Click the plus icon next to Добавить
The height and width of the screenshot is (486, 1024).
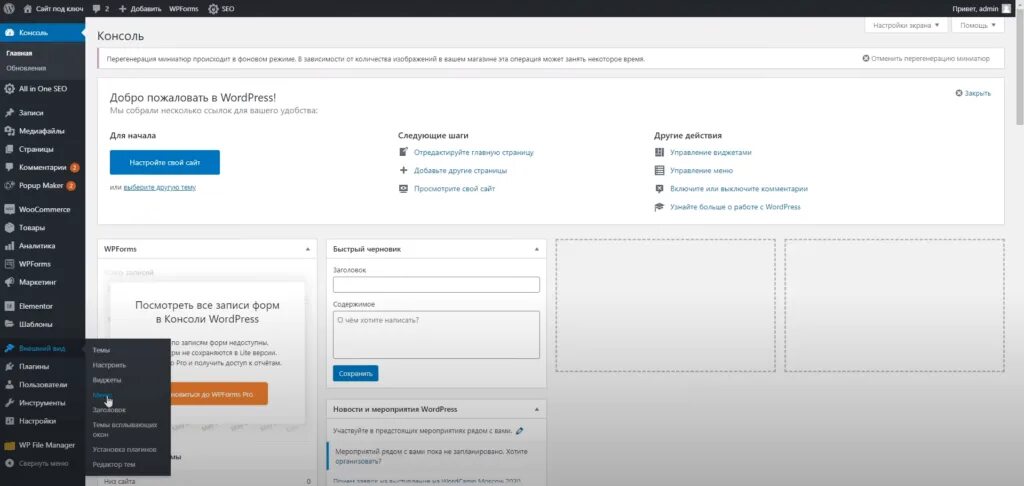pyautogui.click(x=122, y=10)
